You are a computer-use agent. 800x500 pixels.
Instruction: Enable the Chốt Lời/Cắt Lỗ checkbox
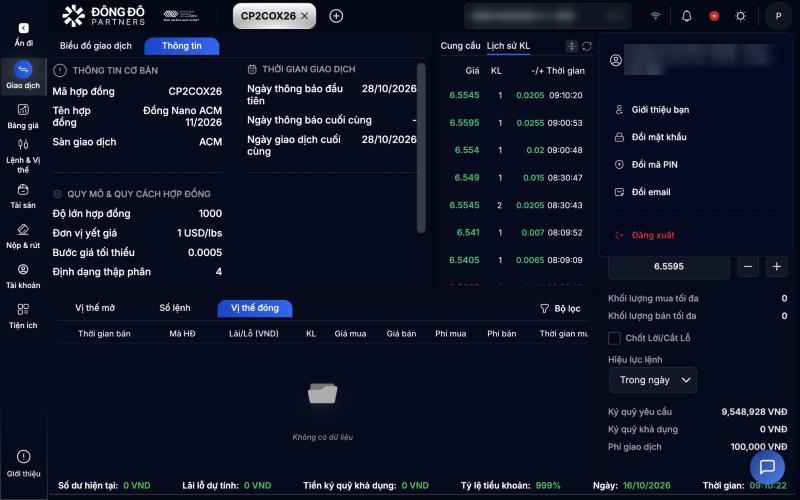point(614,338)
